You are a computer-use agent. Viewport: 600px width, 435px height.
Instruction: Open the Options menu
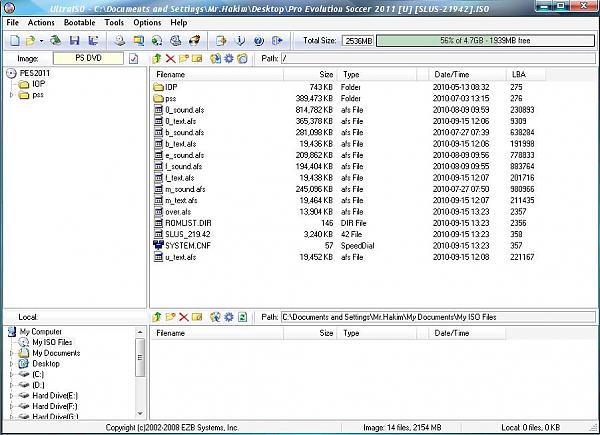(147, 23)
